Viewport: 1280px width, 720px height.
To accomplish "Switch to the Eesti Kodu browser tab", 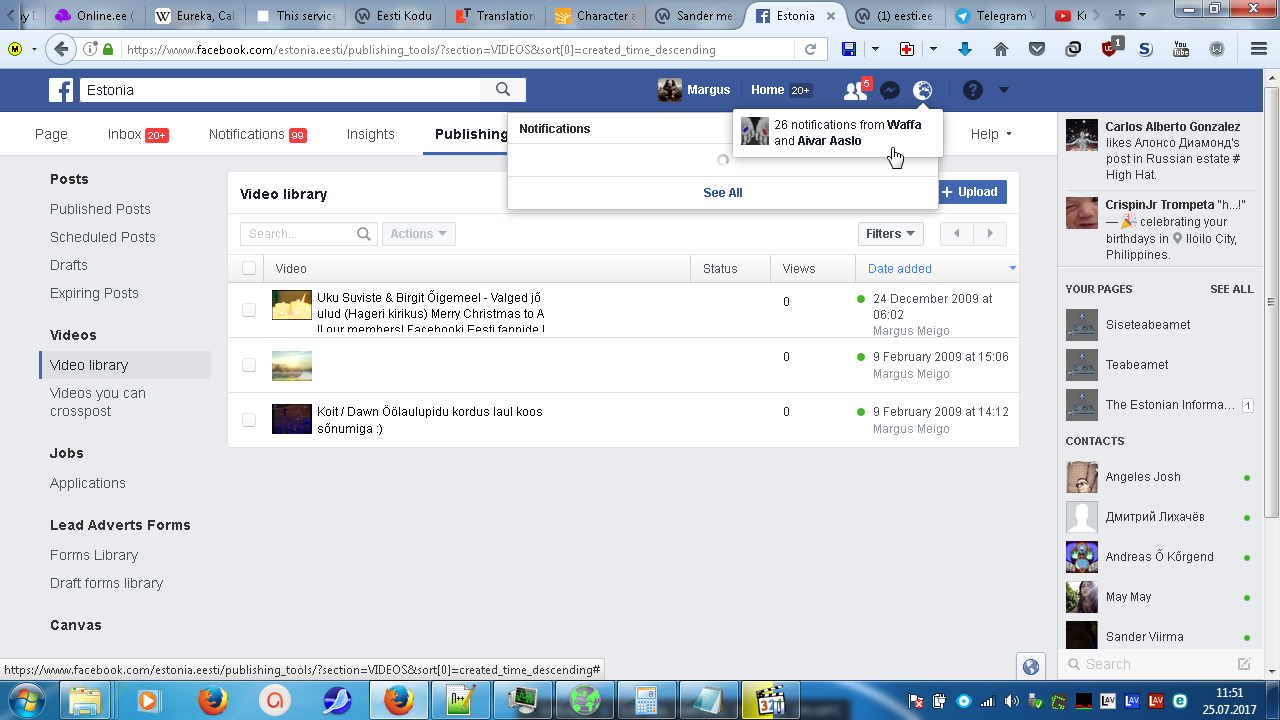I will tap(395, 16).
